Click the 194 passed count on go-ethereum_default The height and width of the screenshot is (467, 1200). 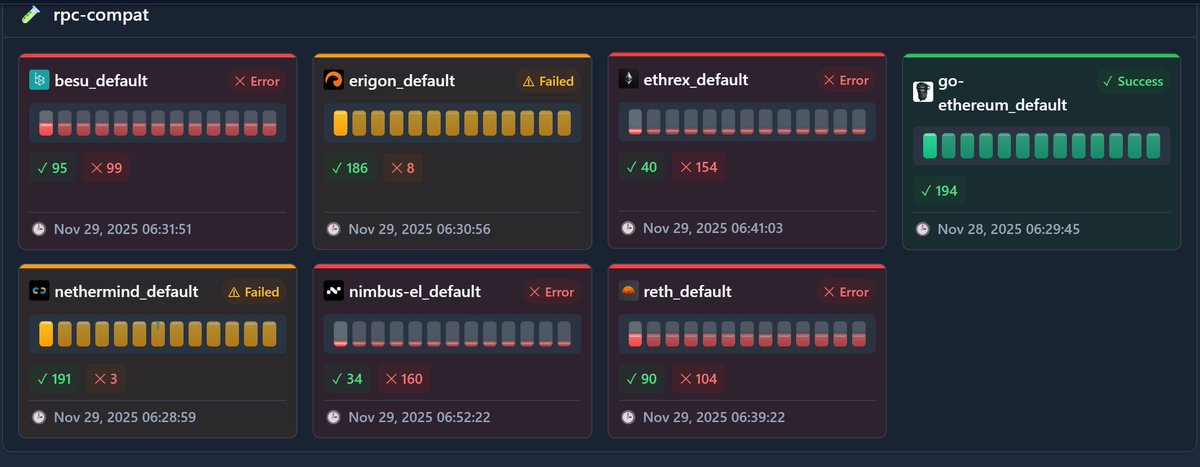click(x=939, y=191)
